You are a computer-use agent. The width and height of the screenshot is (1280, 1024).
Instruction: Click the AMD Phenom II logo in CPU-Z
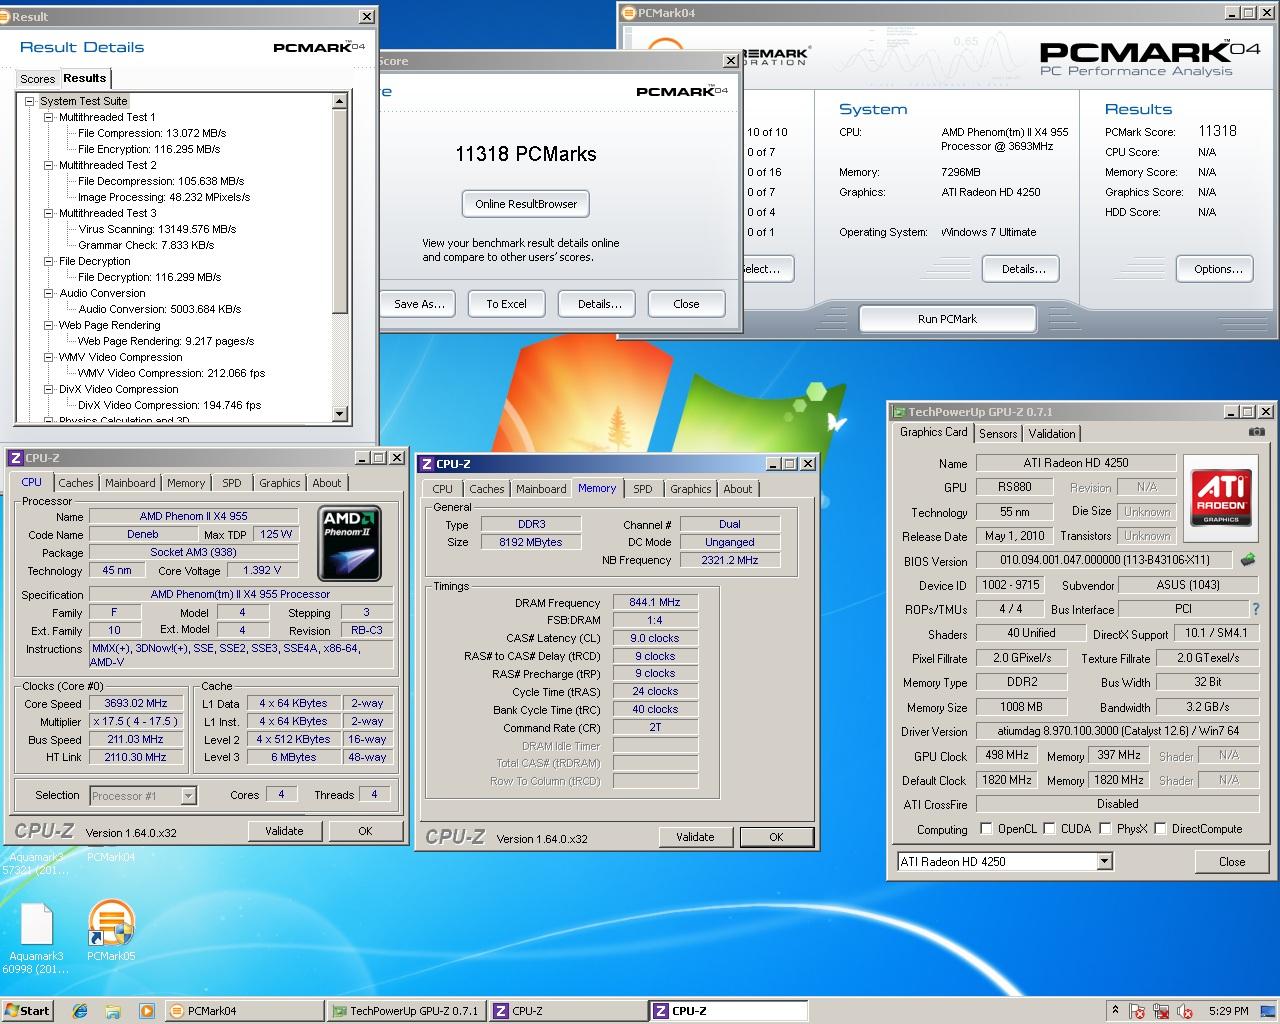(x=349, y=544)
